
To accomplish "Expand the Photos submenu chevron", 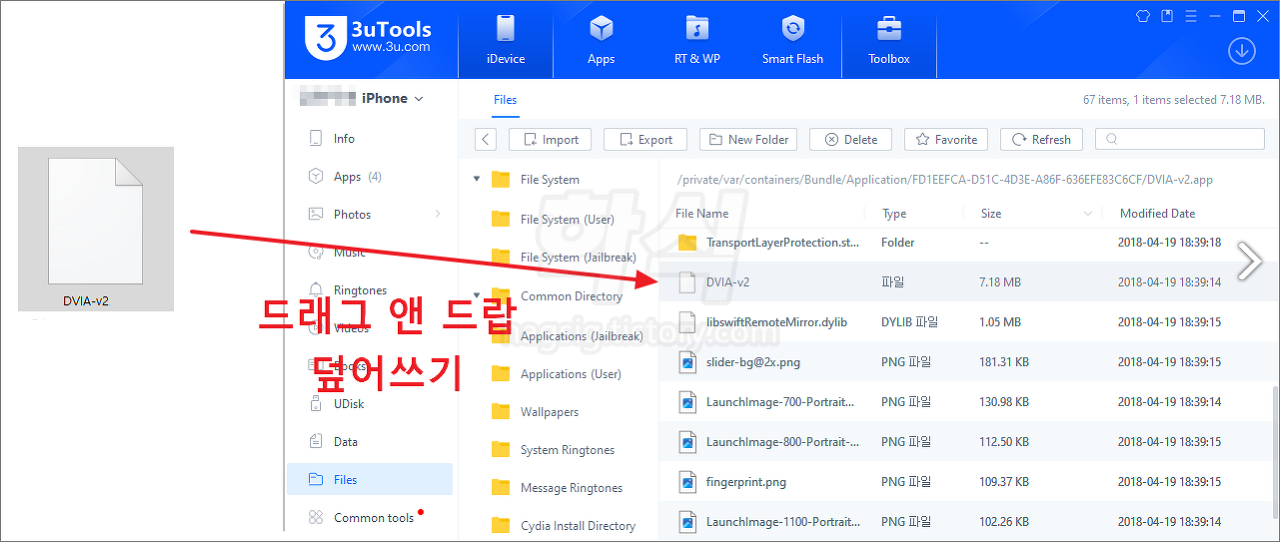I will click(x=438, y=214).
